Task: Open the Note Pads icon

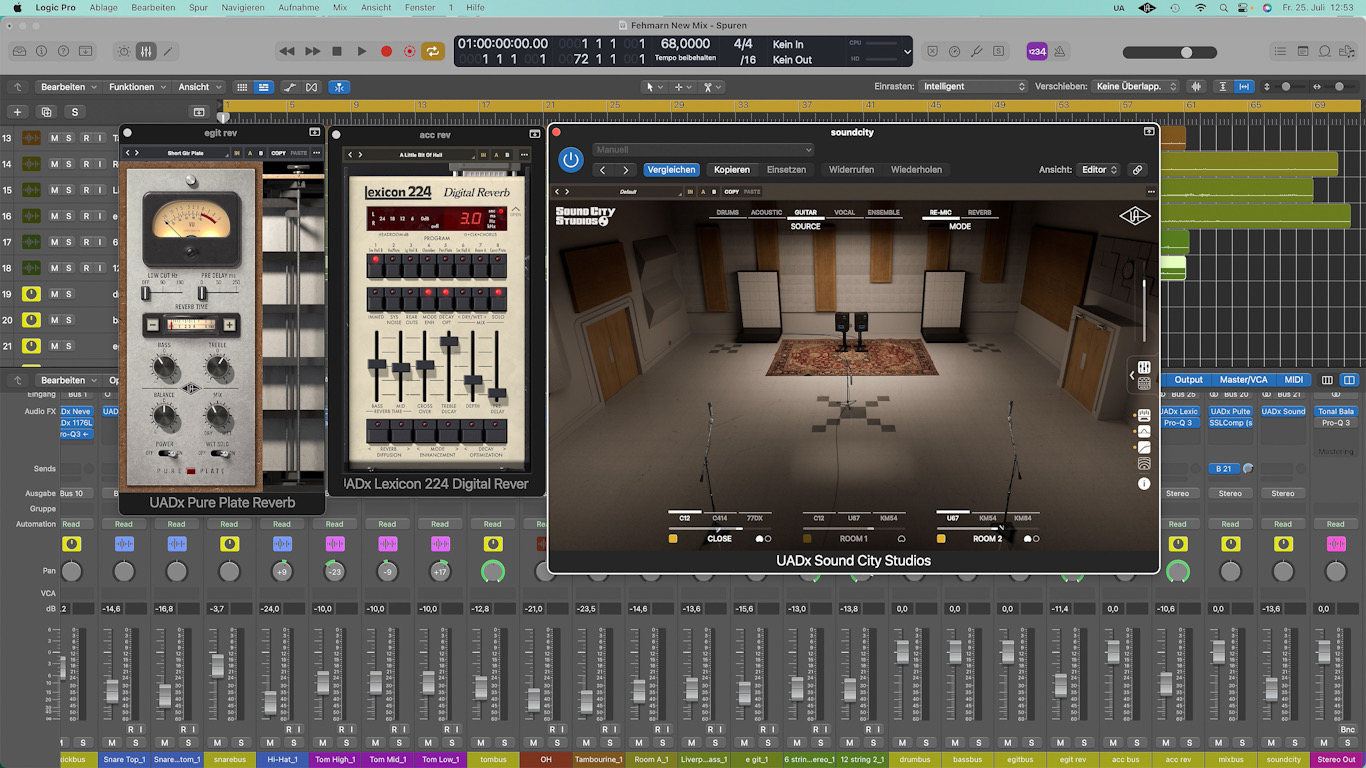Action: (x=1303, y=51)
